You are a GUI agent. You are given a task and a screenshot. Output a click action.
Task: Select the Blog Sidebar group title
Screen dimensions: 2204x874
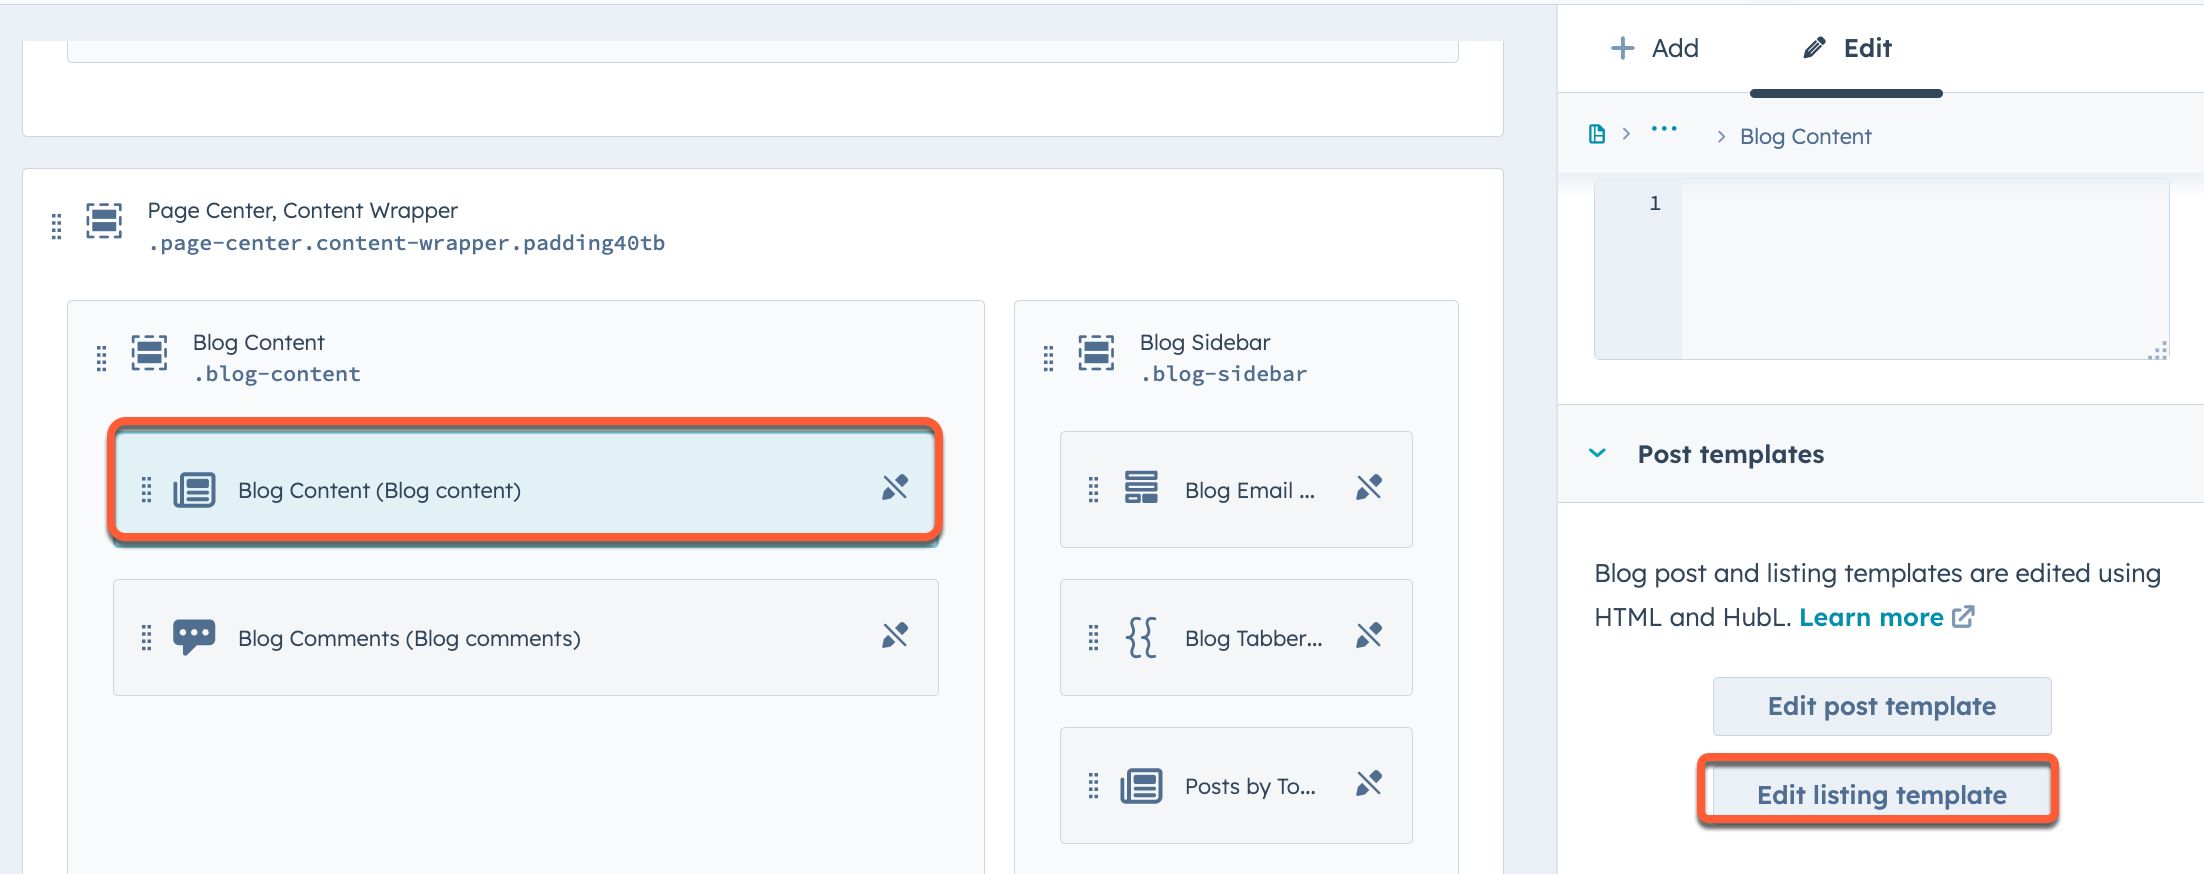tap(1205, 342)
